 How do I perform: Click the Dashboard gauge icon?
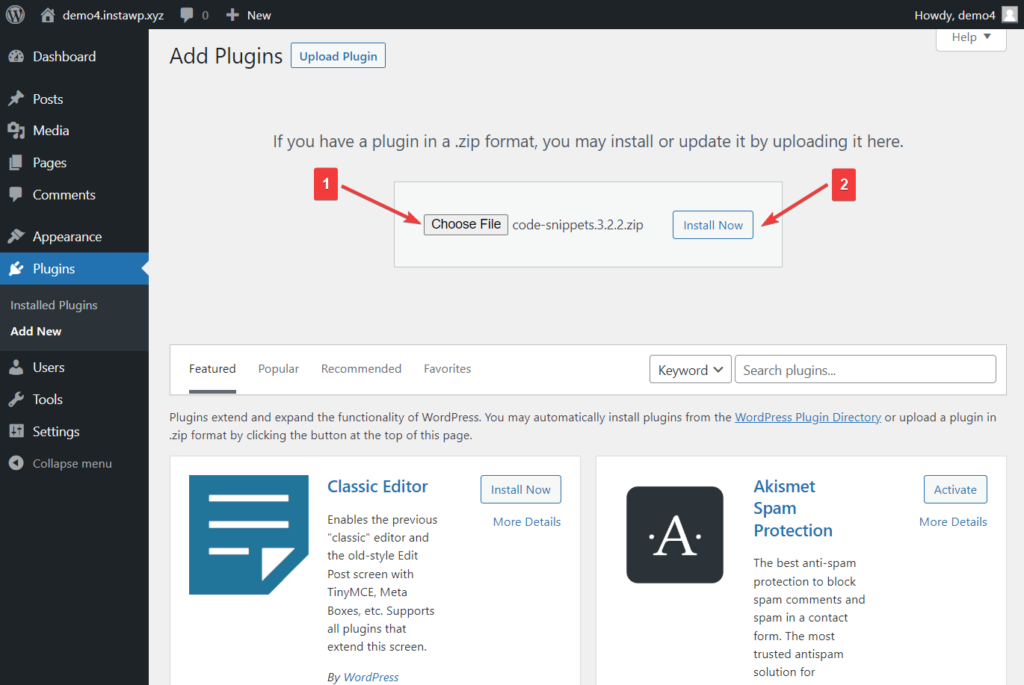[x=16, y=57]
